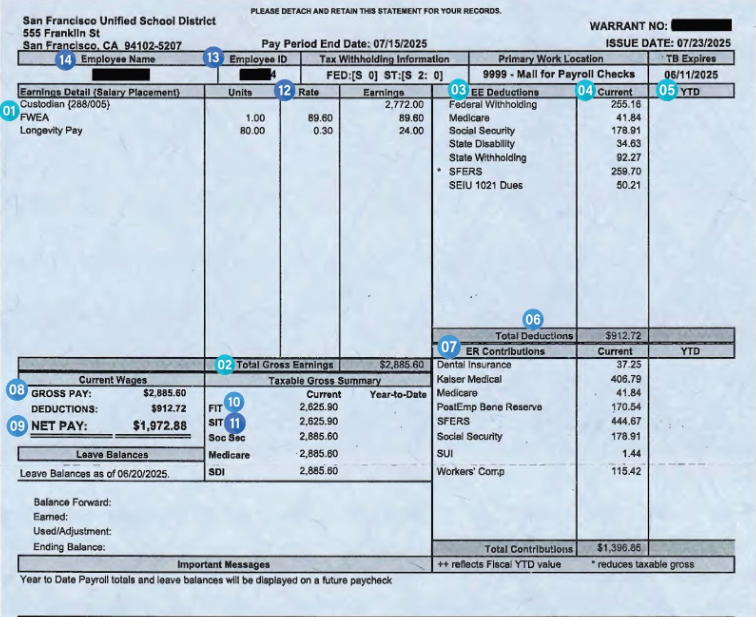The image size is (756, 617).
Task: Click the 'SEIU 1021 Dues' deduction label
Action: [x=486, y=186]
